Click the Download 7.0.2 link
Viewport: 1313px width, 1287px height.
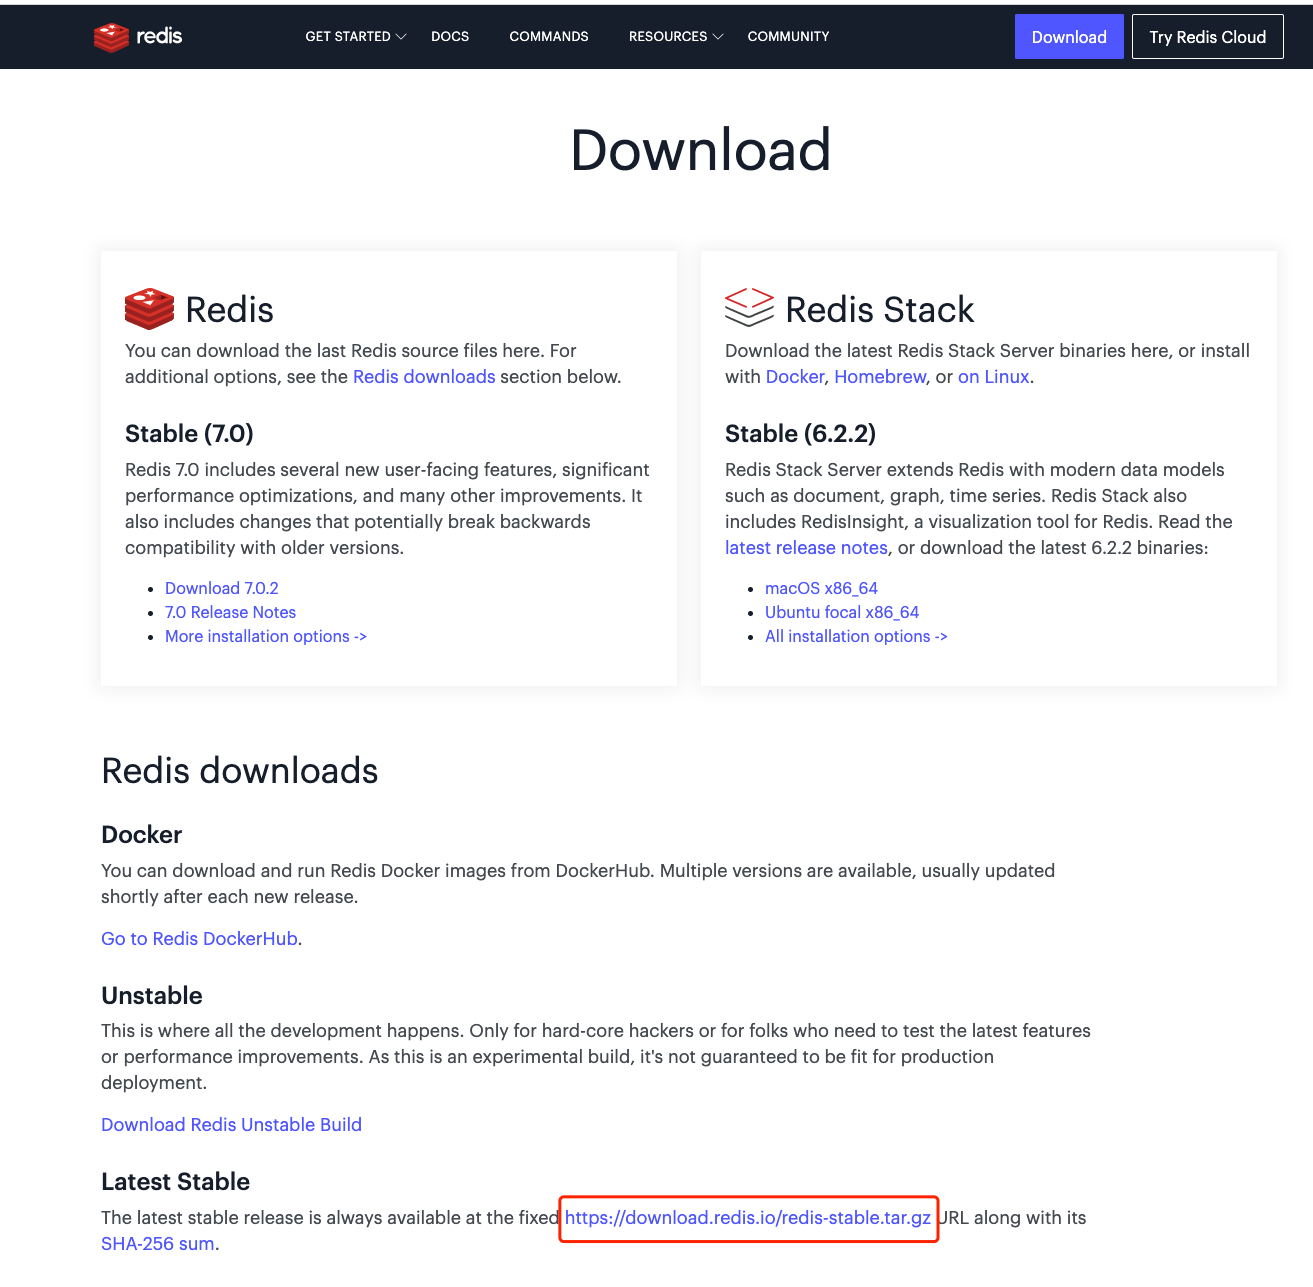[x=222, y=588]
